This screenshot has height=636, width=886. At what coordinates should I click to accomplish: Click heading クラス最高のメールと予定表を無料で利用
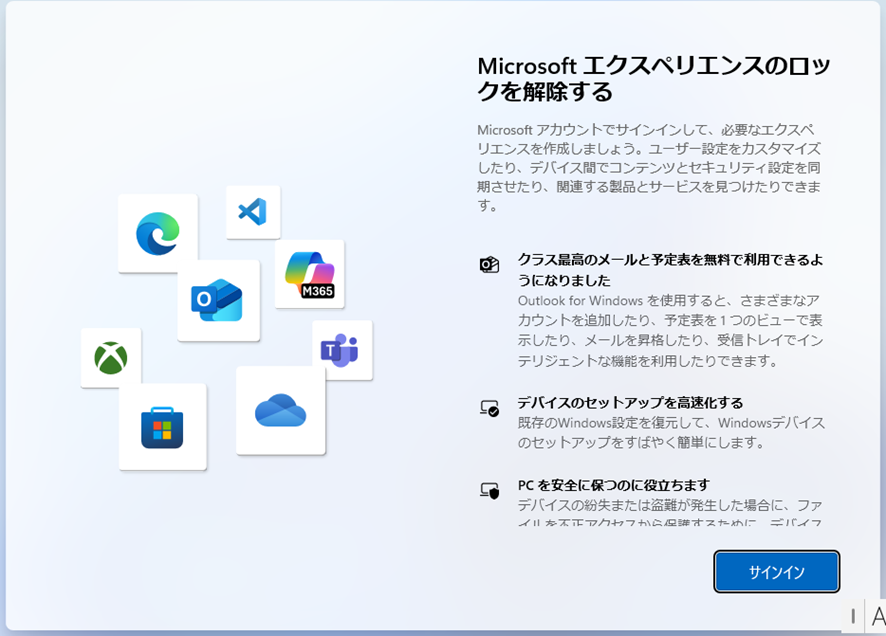[670, 270]
